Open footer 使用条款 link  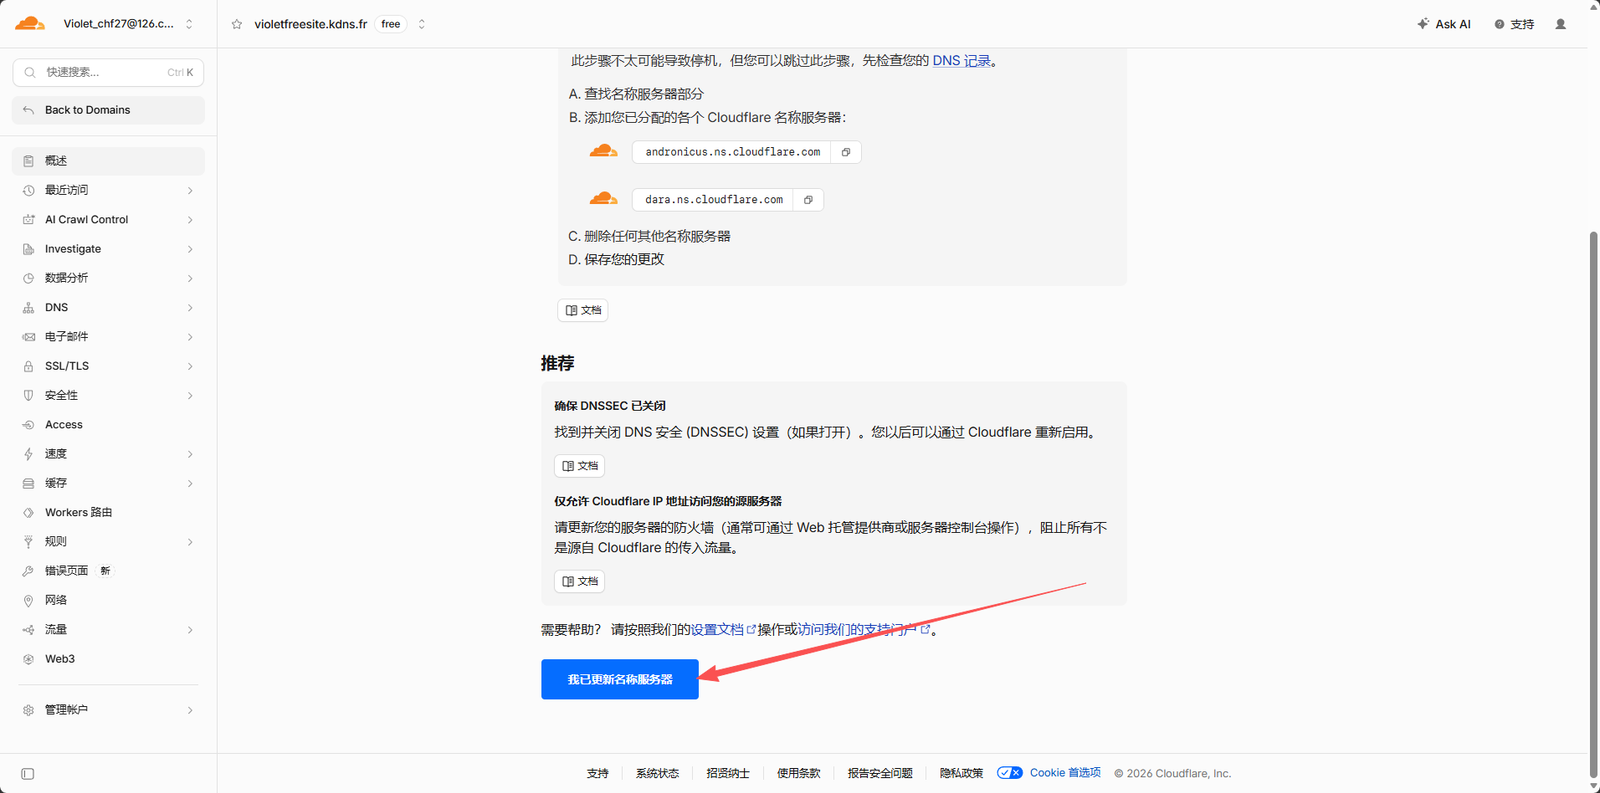pyautogui.click(x=798, y=773)
